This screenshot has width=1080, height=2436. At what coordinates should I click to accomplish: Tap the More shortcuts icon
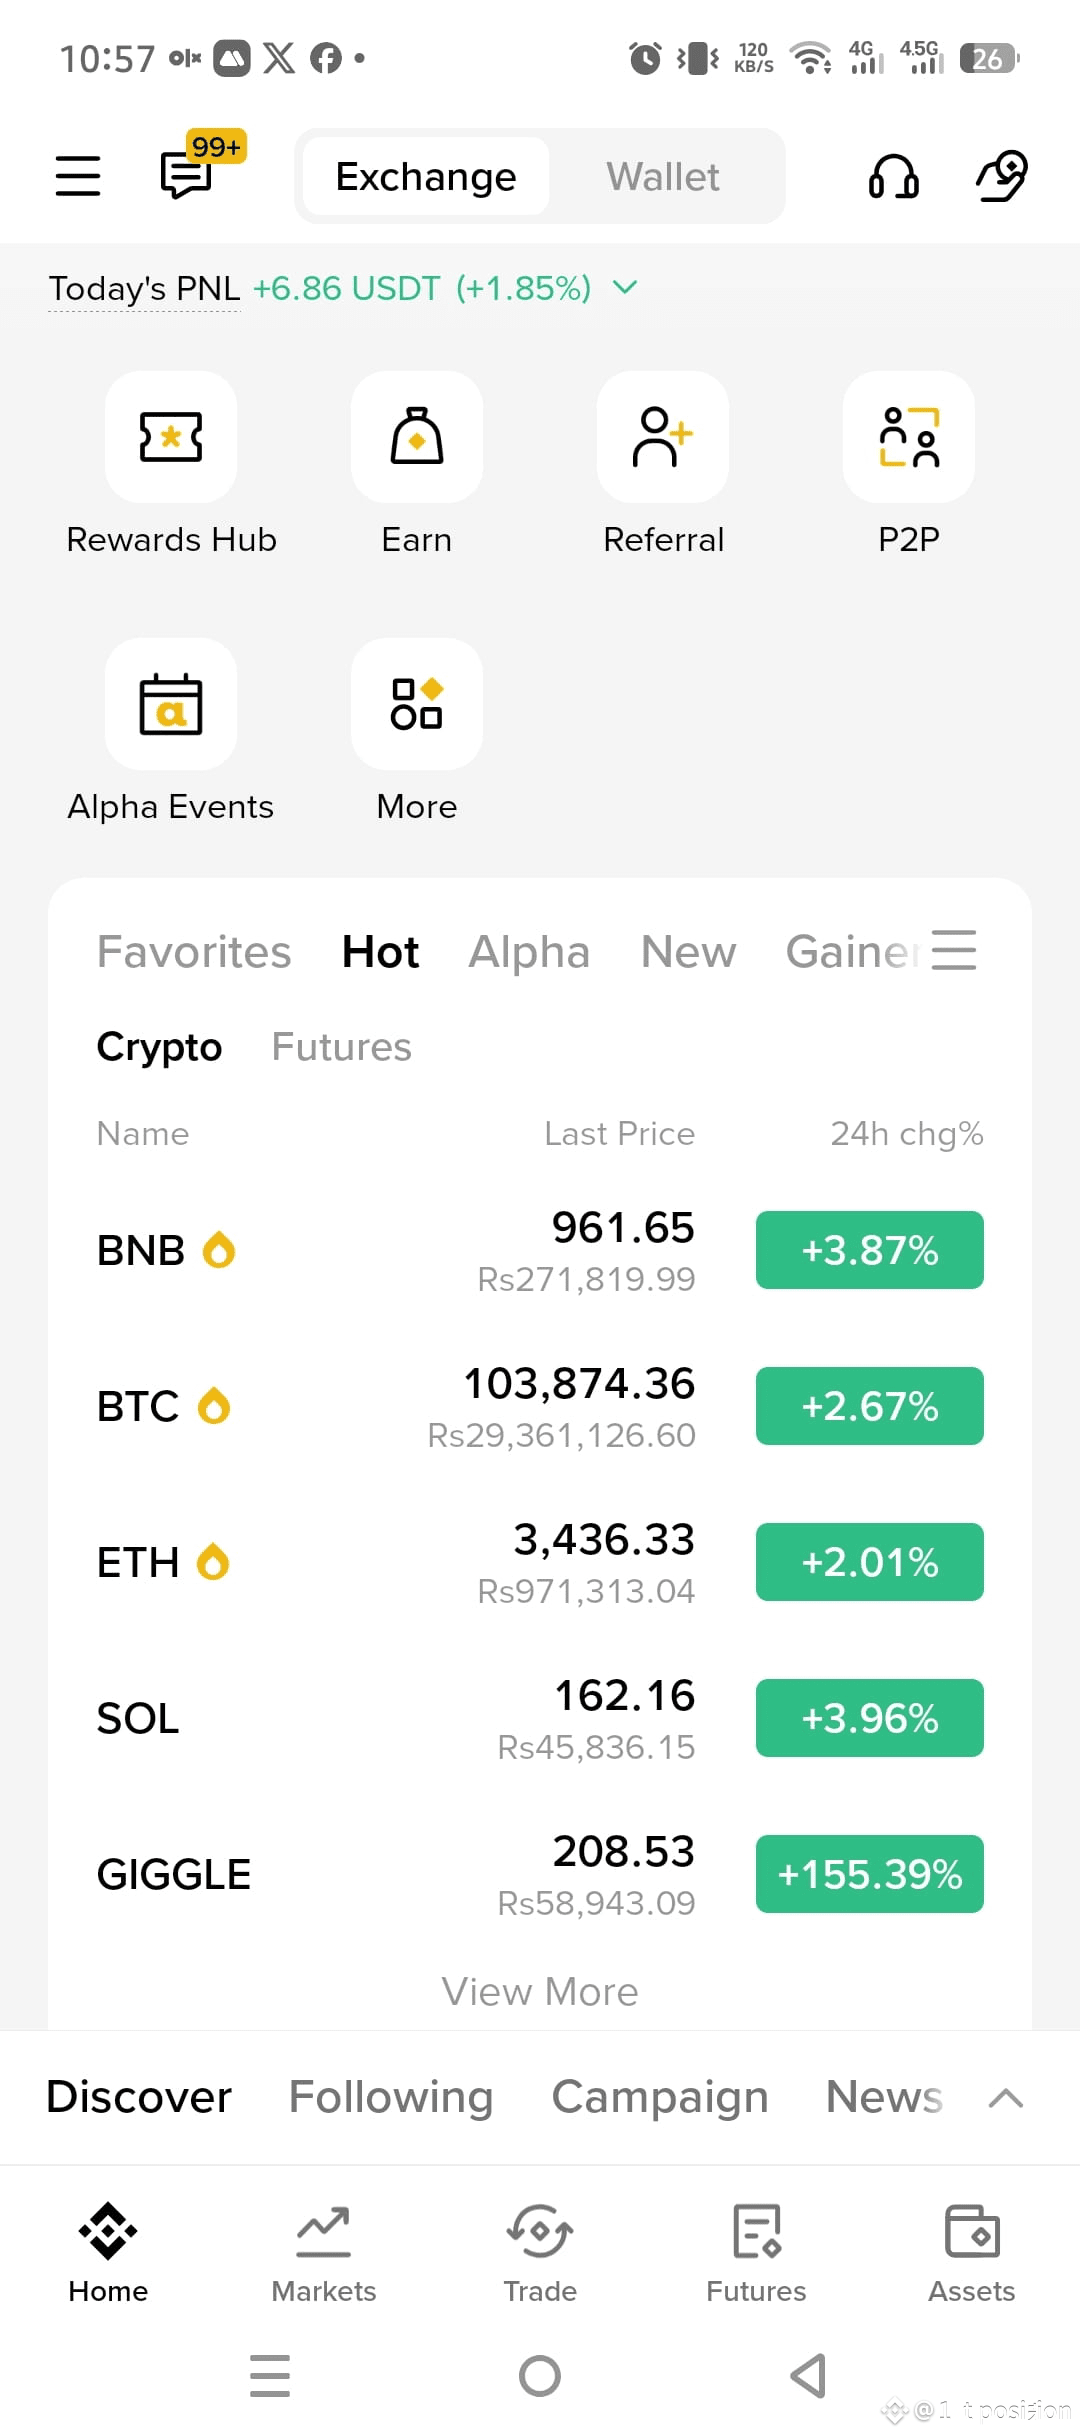point(417,704)
